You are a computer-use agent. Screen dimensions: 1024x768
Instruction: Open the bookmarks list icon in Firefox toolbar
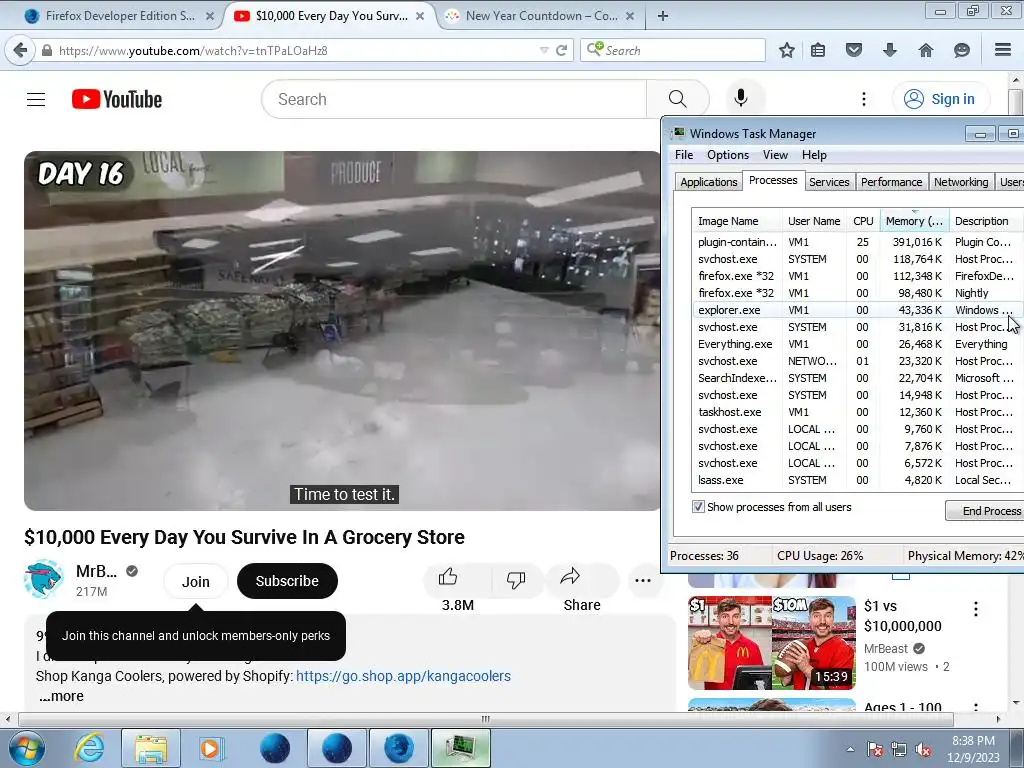[x=818, y=50]
